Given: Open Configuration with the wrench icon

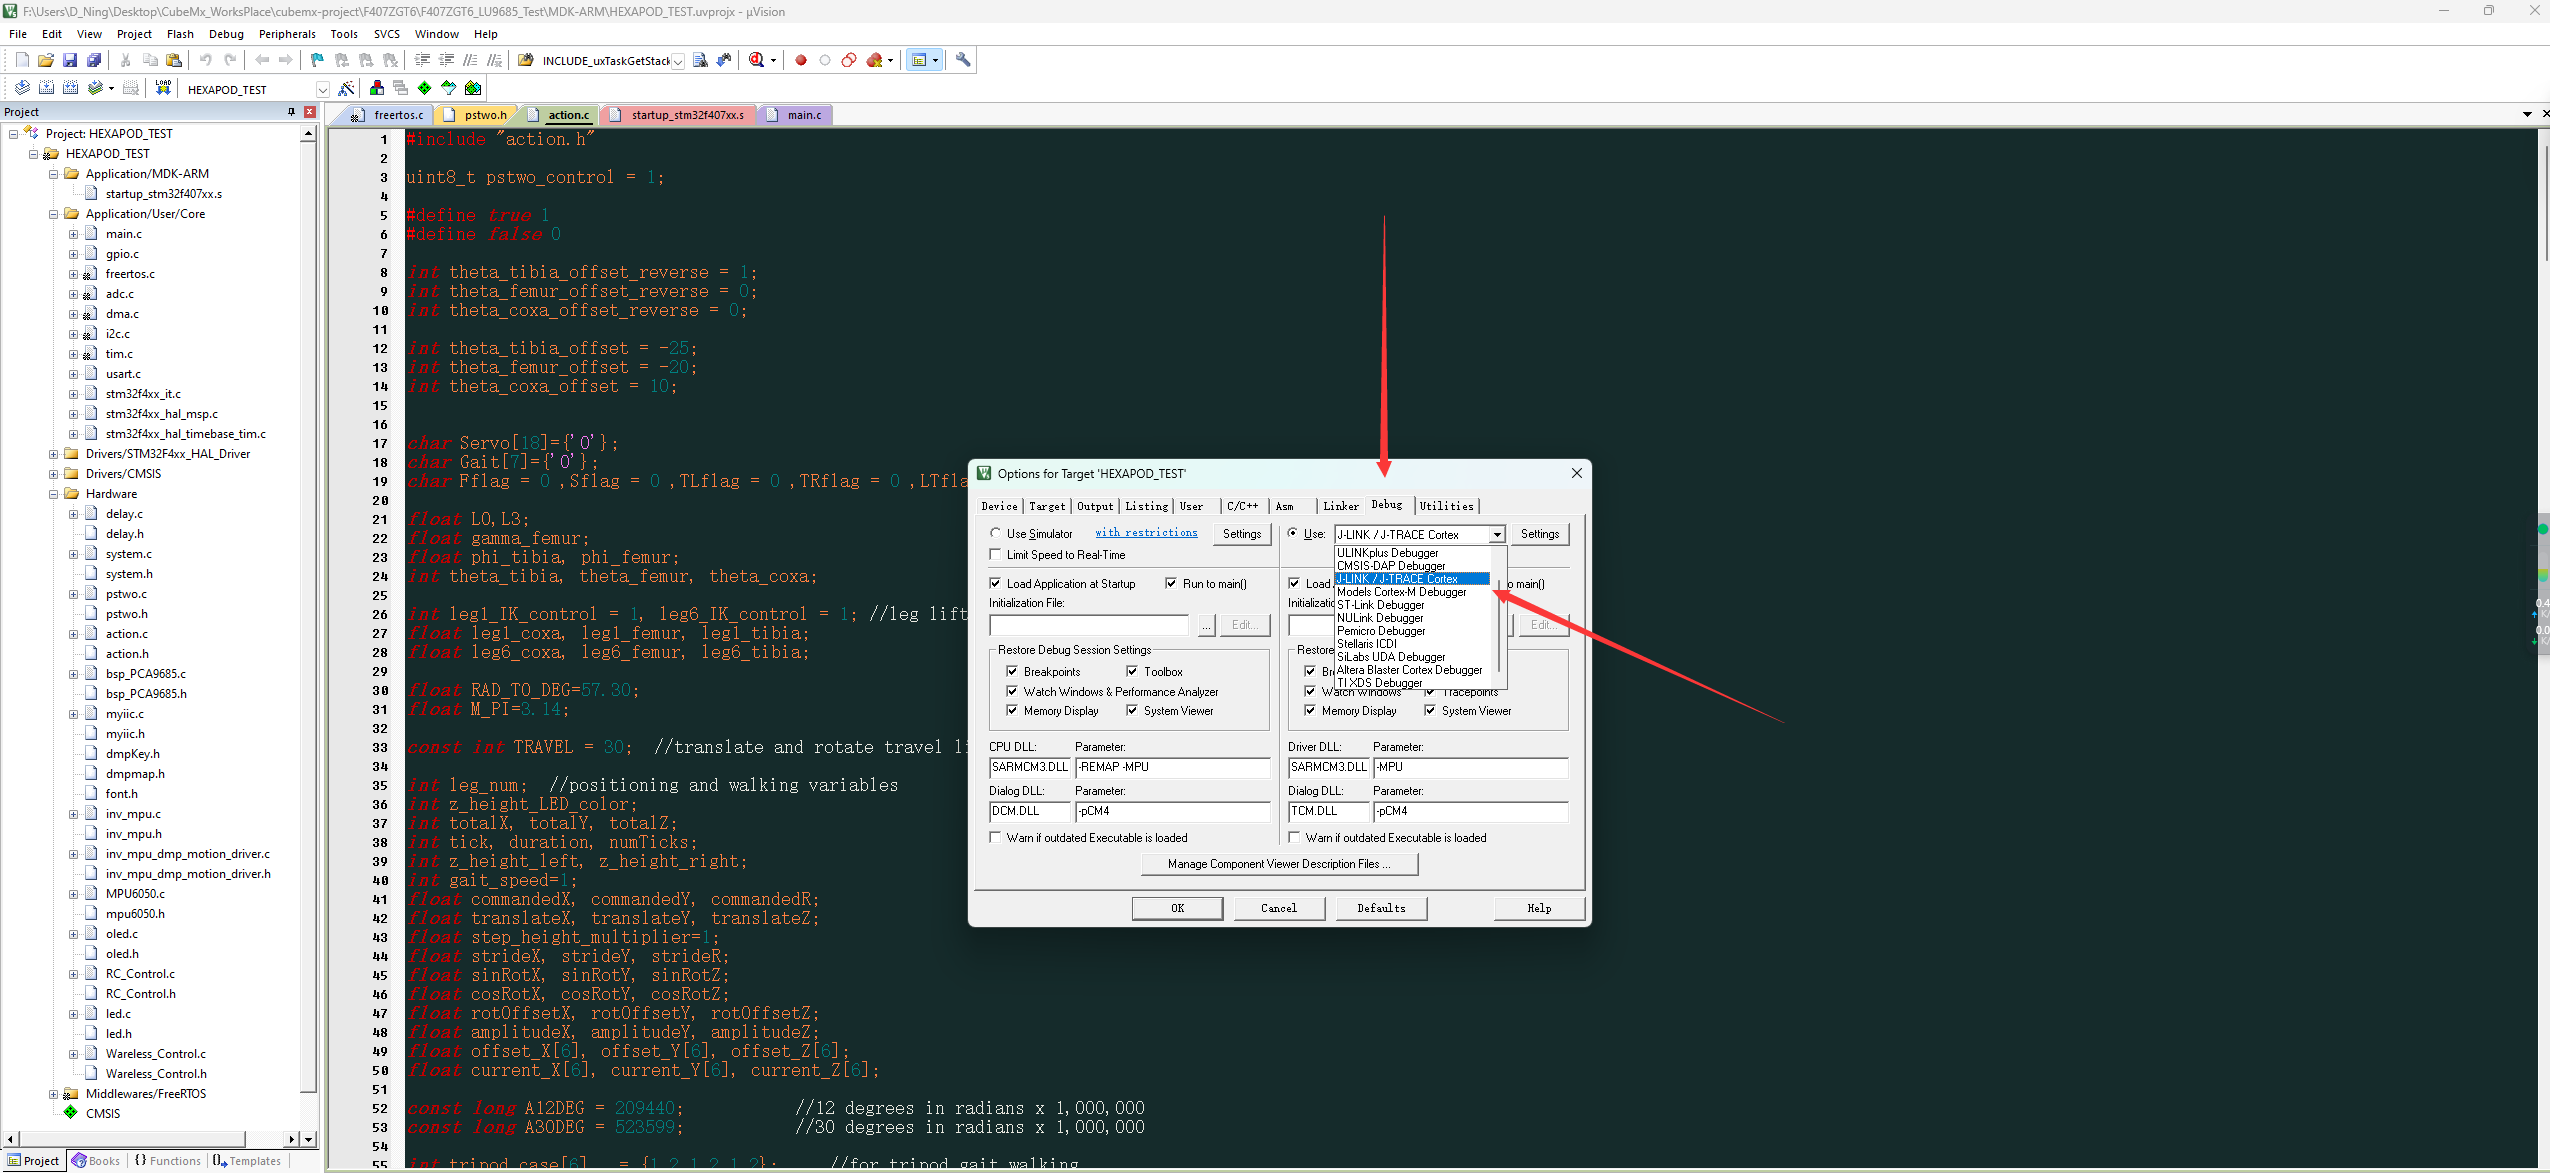Looking at the screenshot, I should coord(963,60).
